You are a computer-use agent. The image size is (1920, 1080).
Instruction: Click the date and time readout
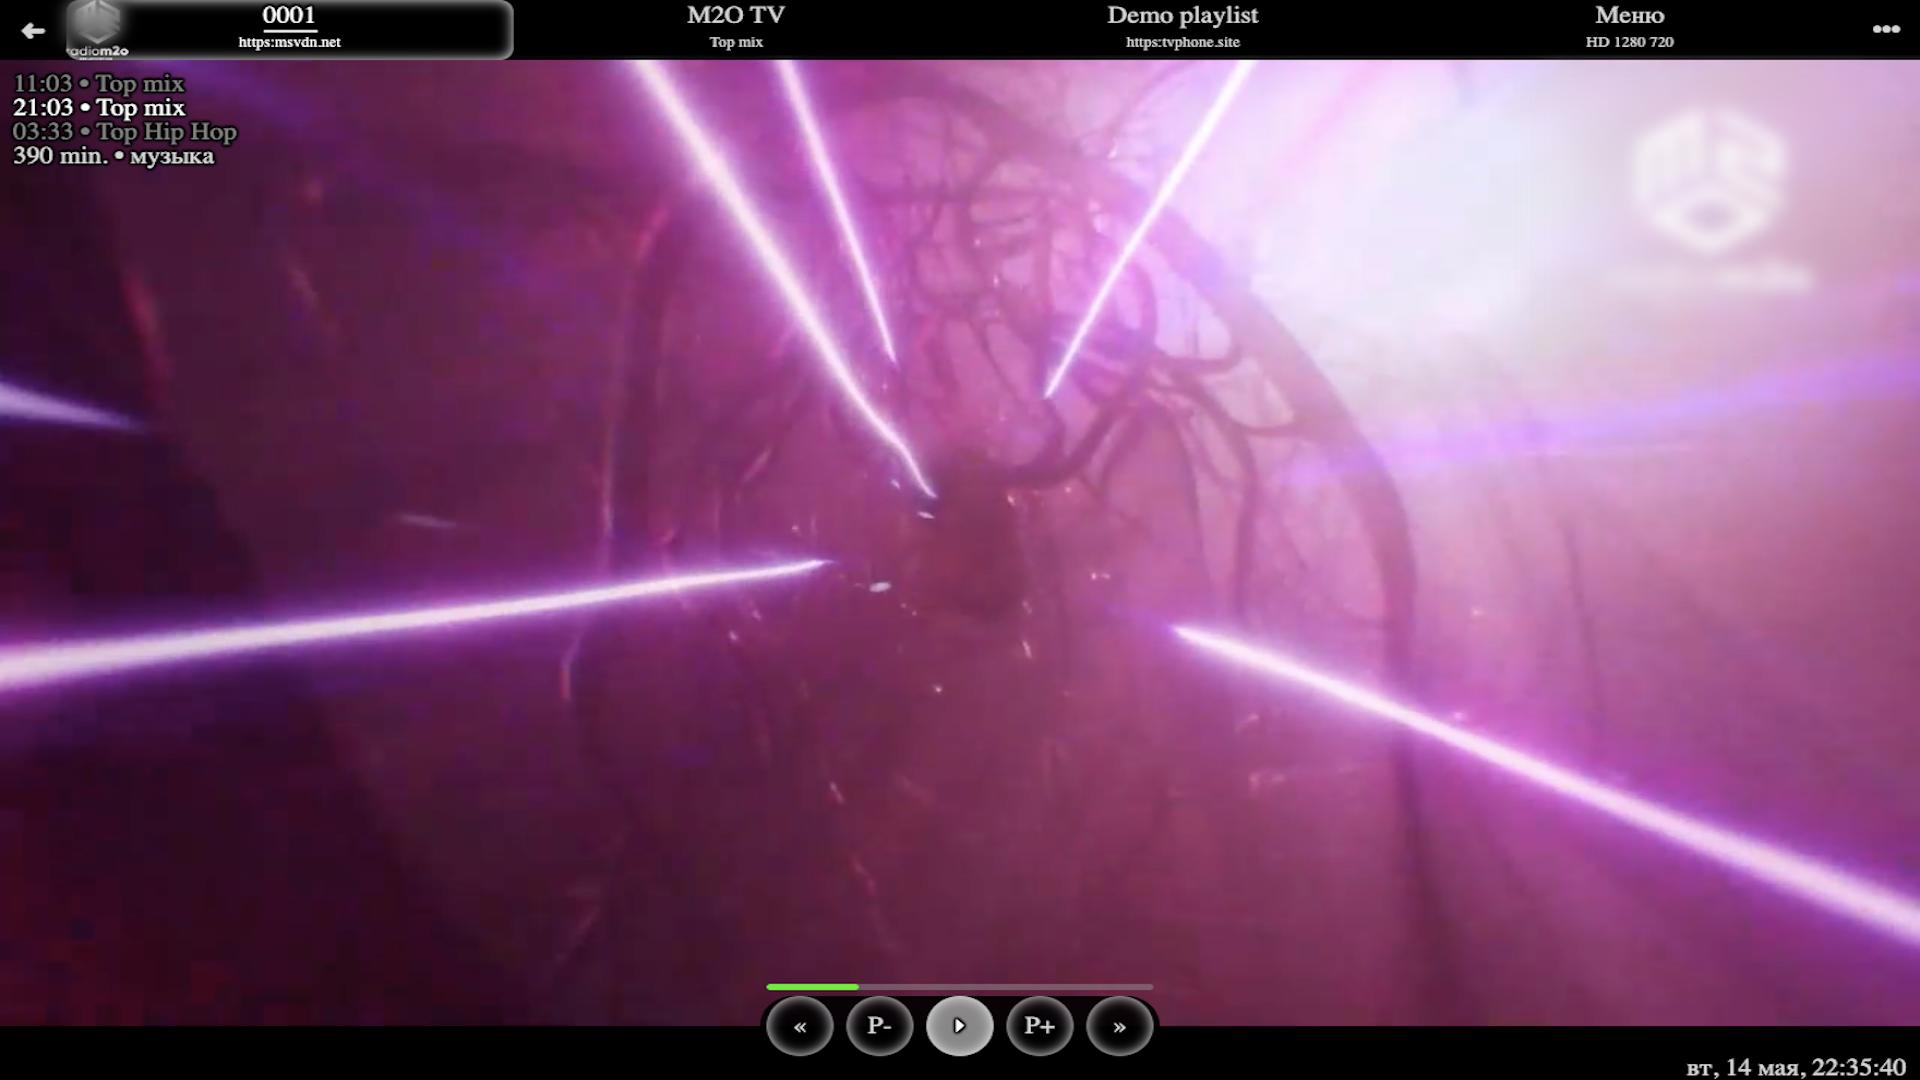1795,1067
